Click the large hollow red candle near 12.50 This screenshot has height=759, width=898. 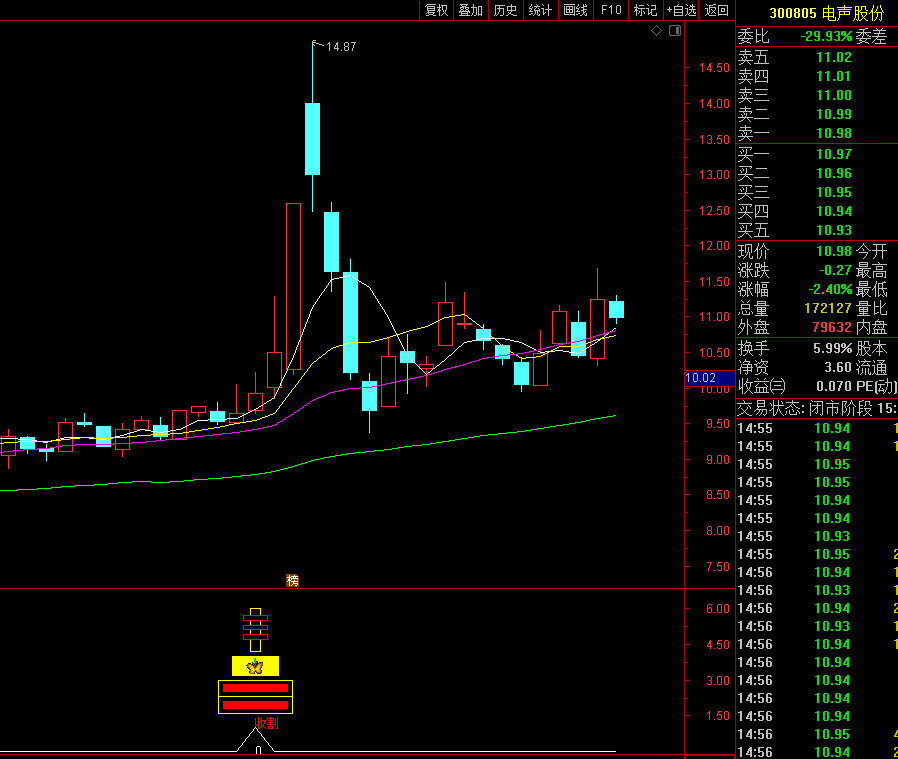[x=293, y=286]
